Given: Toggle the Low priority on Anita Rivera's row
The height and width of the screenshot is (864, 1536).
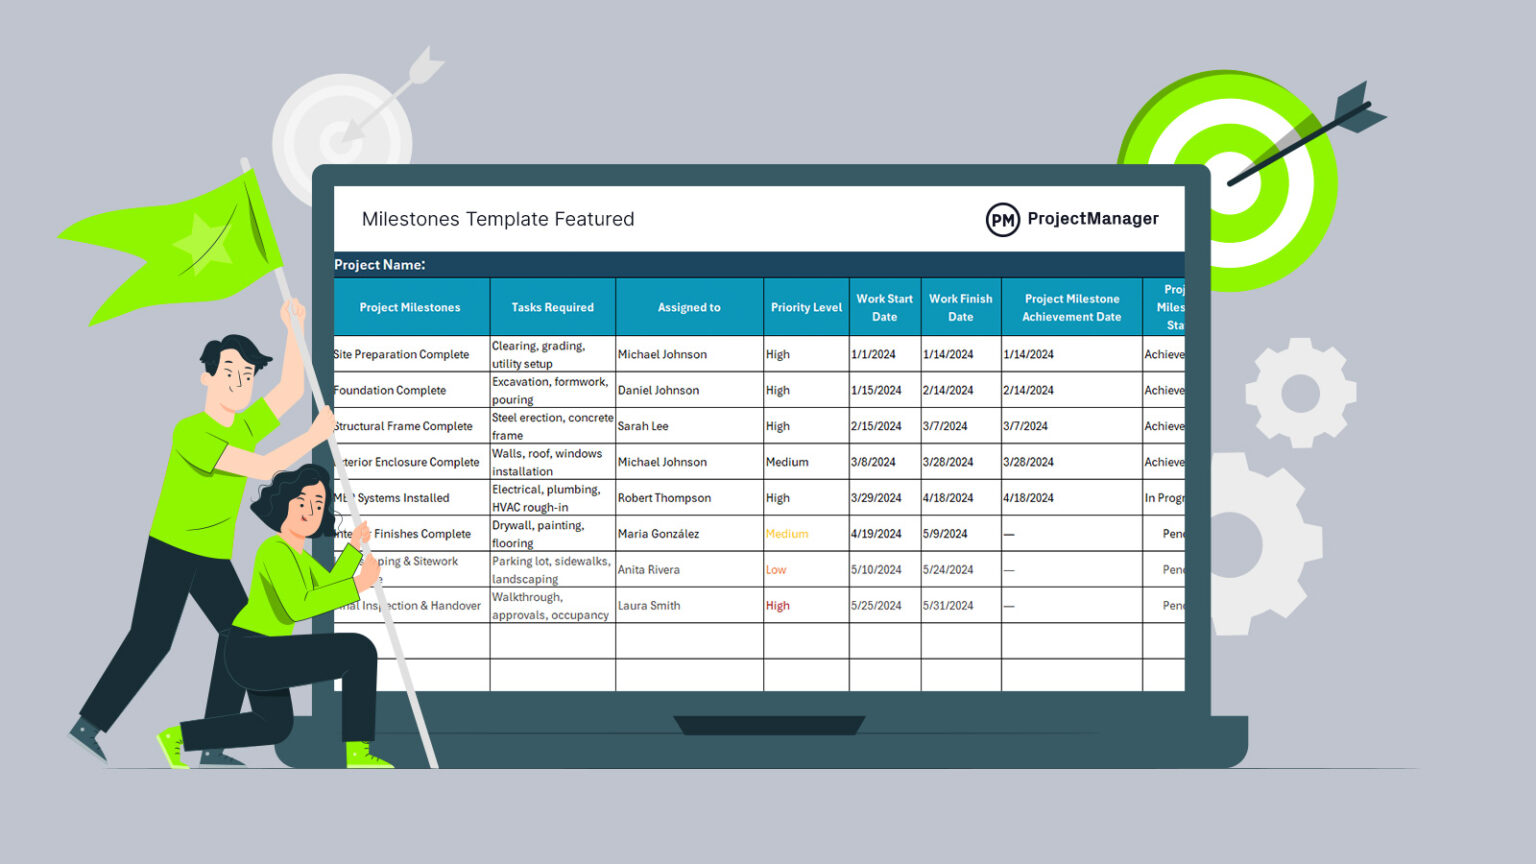Looking at the screenshot, I should click(776, 569).
